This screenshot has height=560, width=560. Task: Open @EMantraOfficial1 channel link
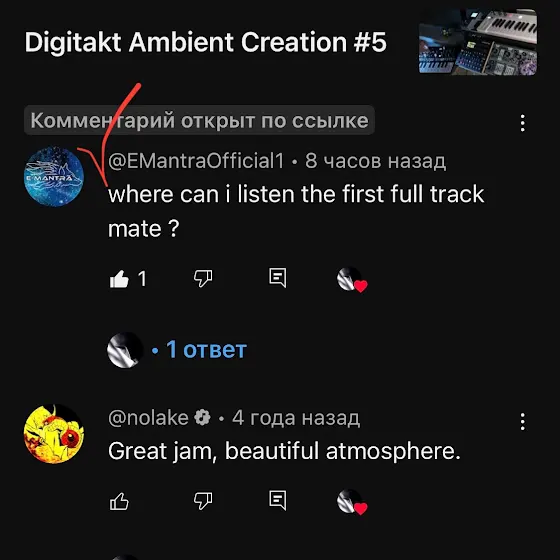(x=196, y=161)
